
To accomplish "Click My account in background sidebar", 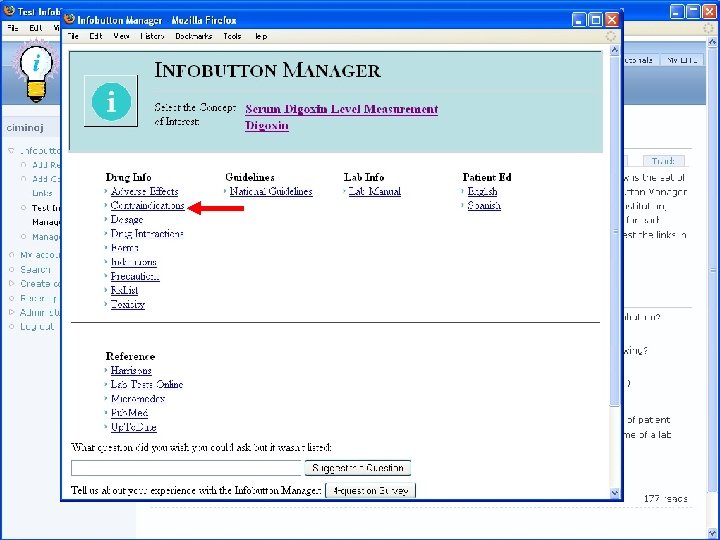I will [39, 255].
